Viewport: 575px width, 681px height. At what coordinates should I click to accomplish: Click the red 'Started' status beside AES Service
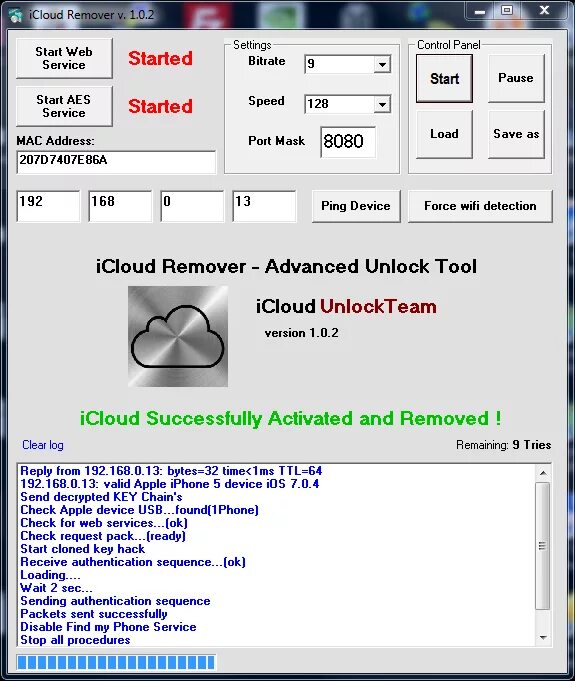pos(160,106)
